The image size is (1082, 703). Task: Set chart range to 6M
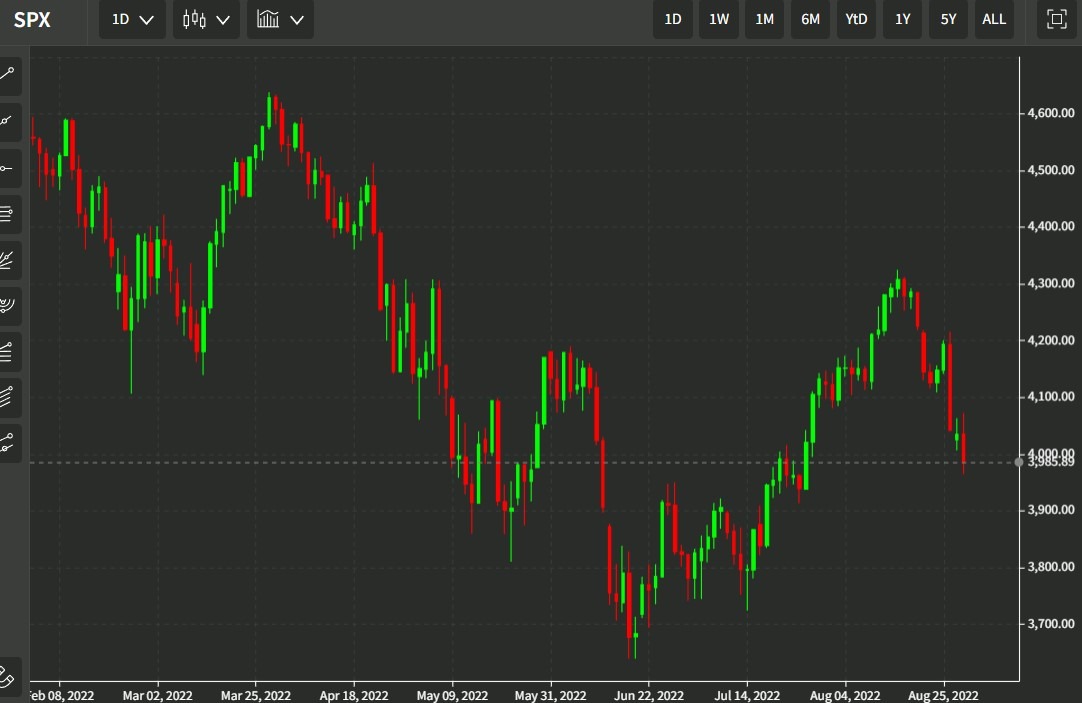(810, 19)
